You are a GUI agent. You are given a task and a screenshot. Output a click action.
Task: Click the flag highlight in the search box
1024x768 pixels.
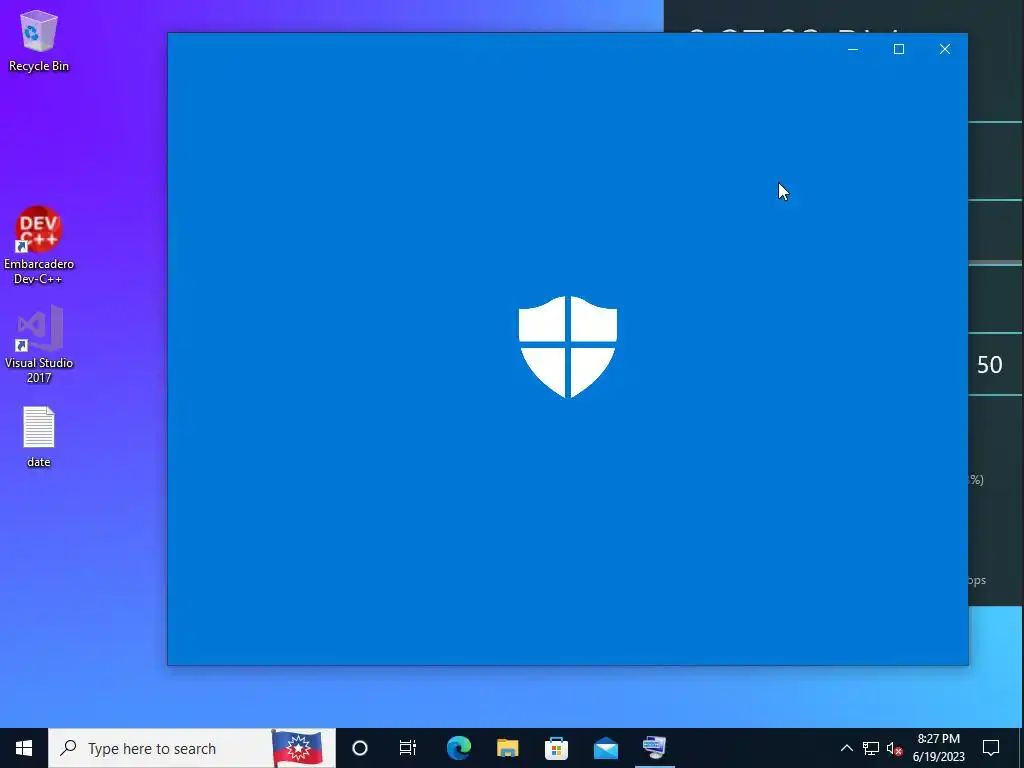297,748
